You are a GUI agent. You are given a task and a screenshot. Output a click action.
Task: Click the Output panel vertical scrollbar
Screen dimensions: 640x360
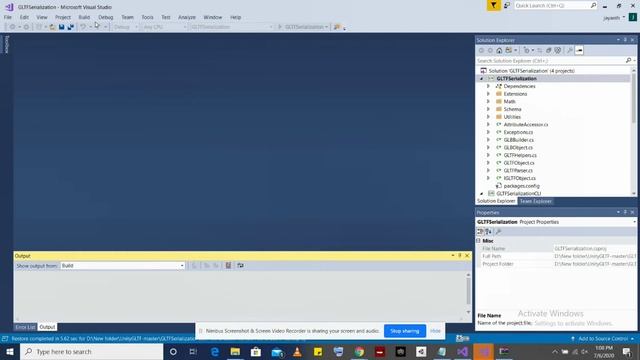click(468, 294)
